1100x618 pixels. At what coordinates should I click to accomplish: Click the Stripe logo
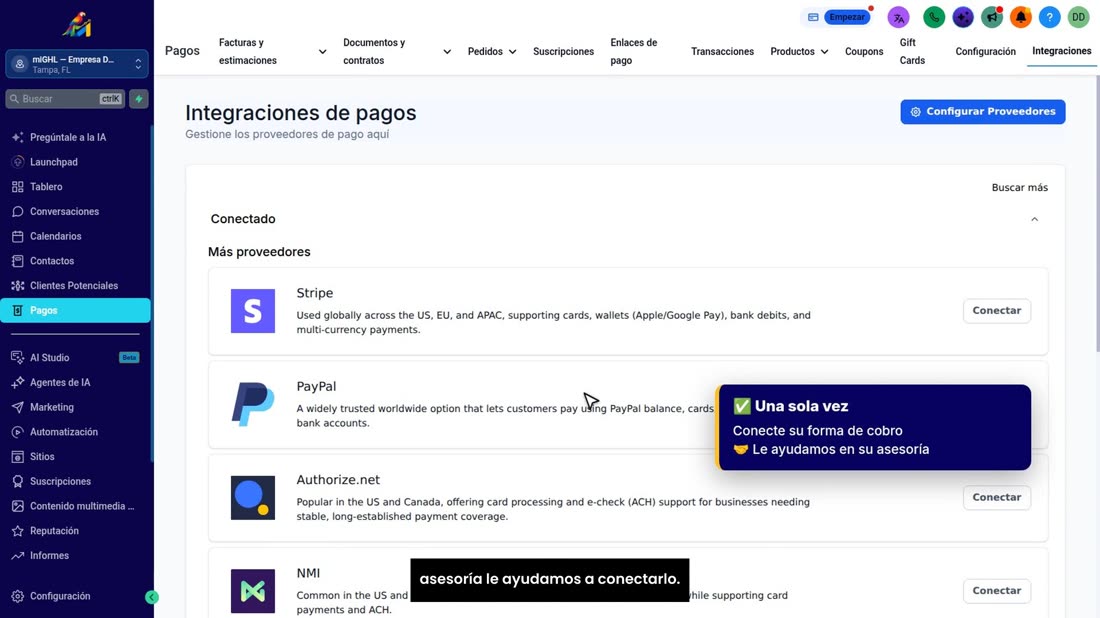coord(253,311)
